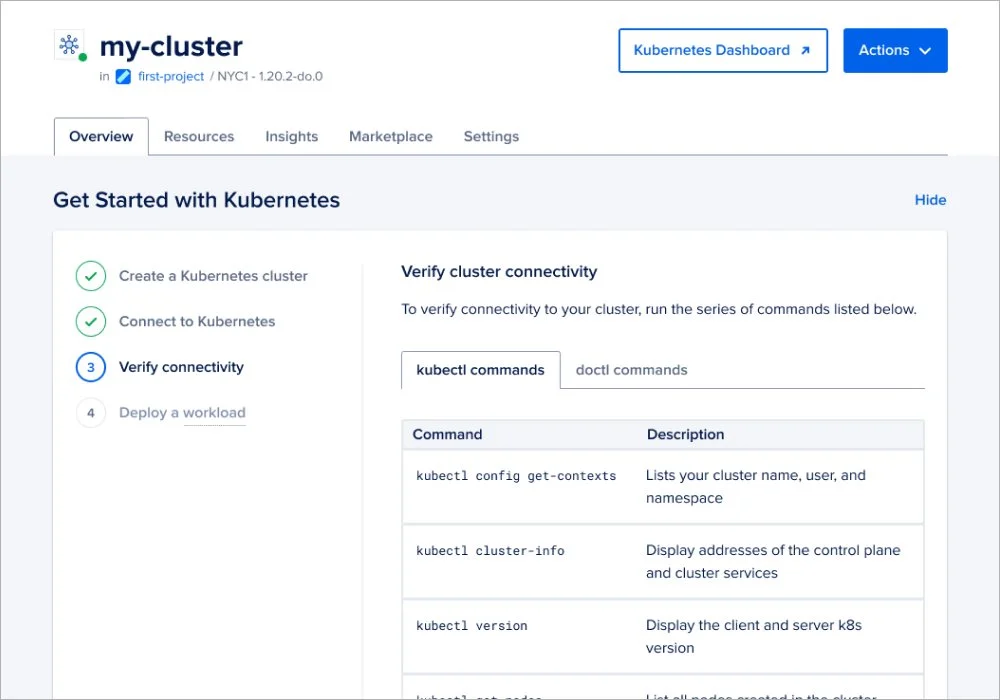Select the doctl commands tab
Screen dimensions: 1000x700
pyautogui.click(x=631, y=370)
